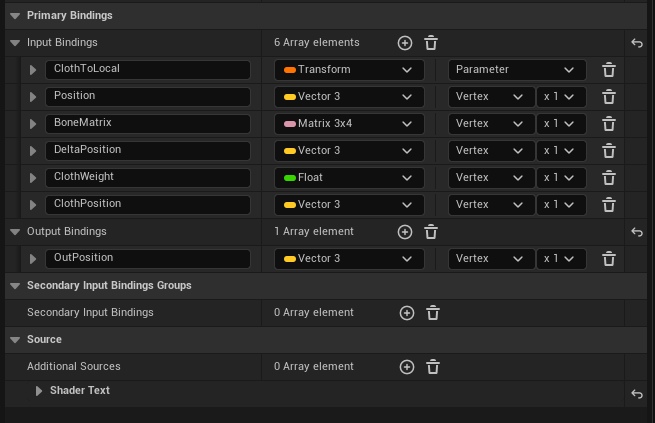Reset Input Bindings to default value

point(637,43)
